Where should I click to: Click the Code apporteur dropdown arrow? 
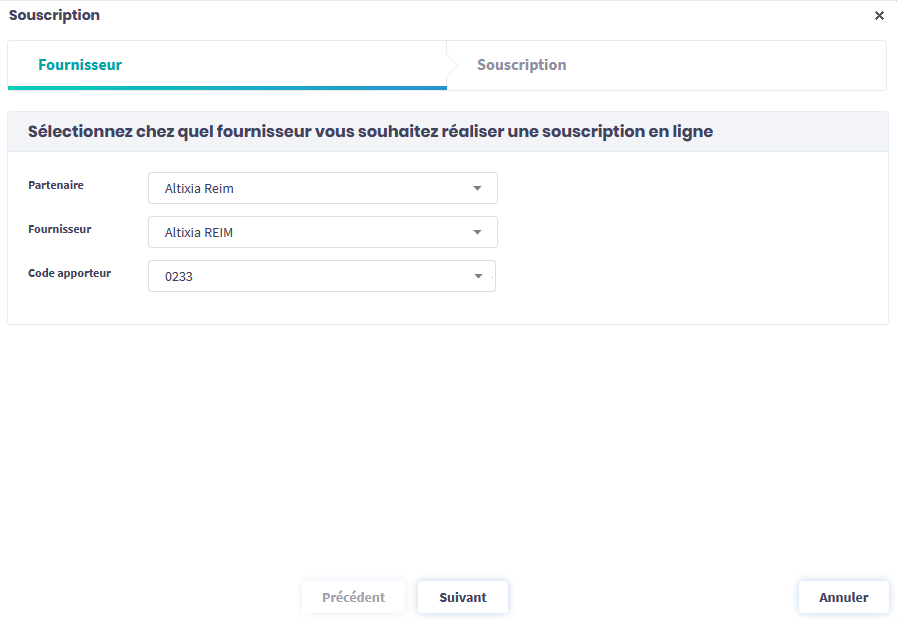point(477,276)
